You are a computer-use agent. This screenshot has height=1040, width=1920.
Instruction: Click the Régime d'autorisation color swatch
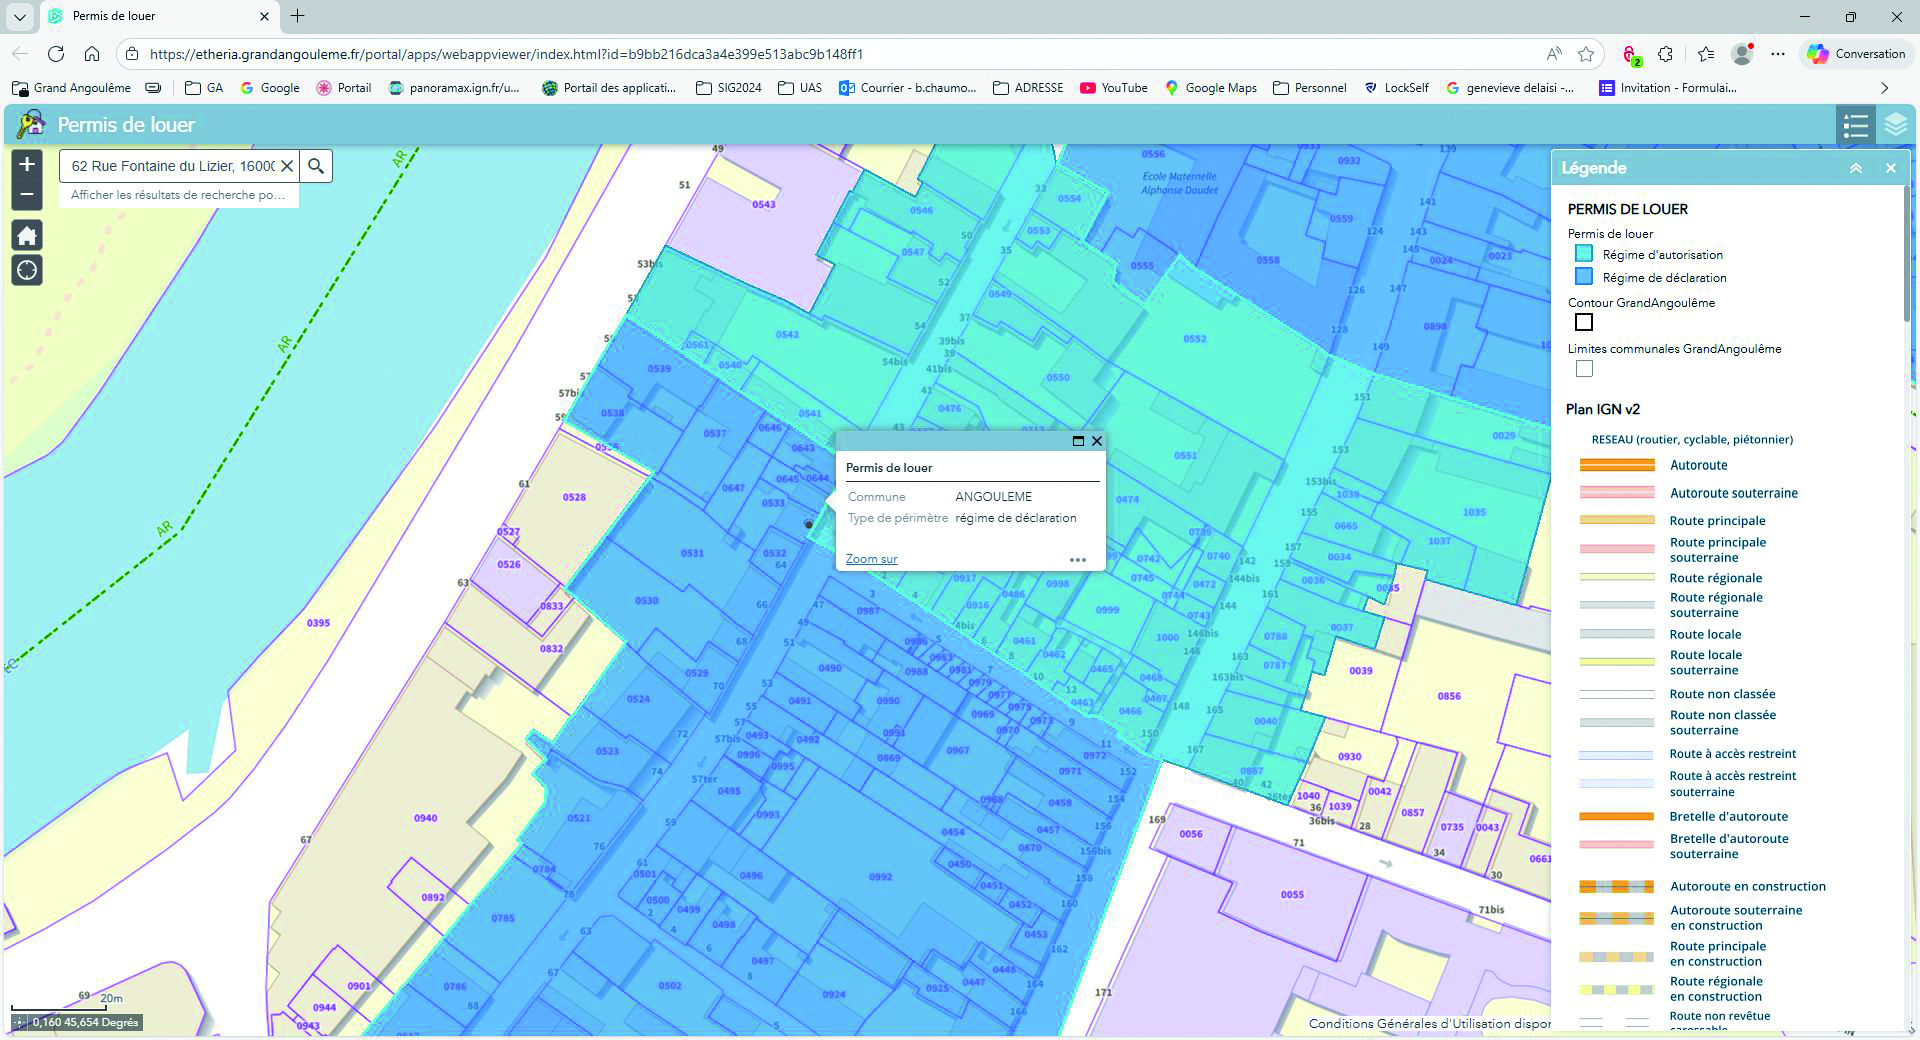tap(1583, 254)
